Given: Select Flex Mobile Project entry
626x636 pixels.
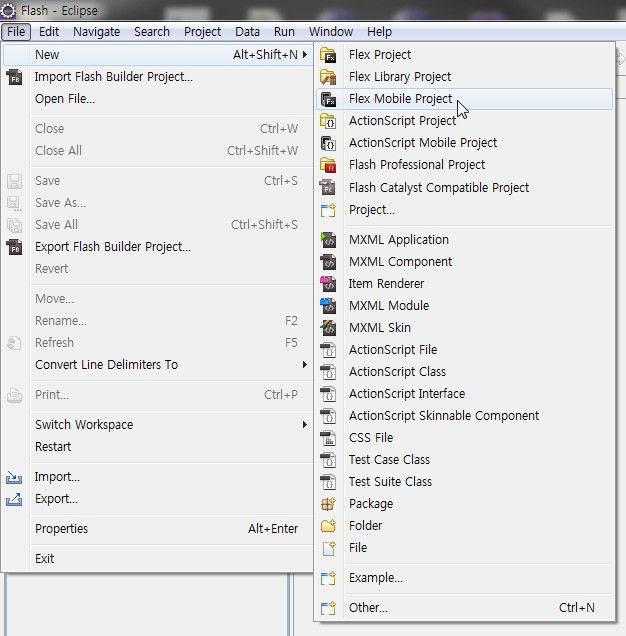Looking at the screenshot, I should [x=464, y=99].
